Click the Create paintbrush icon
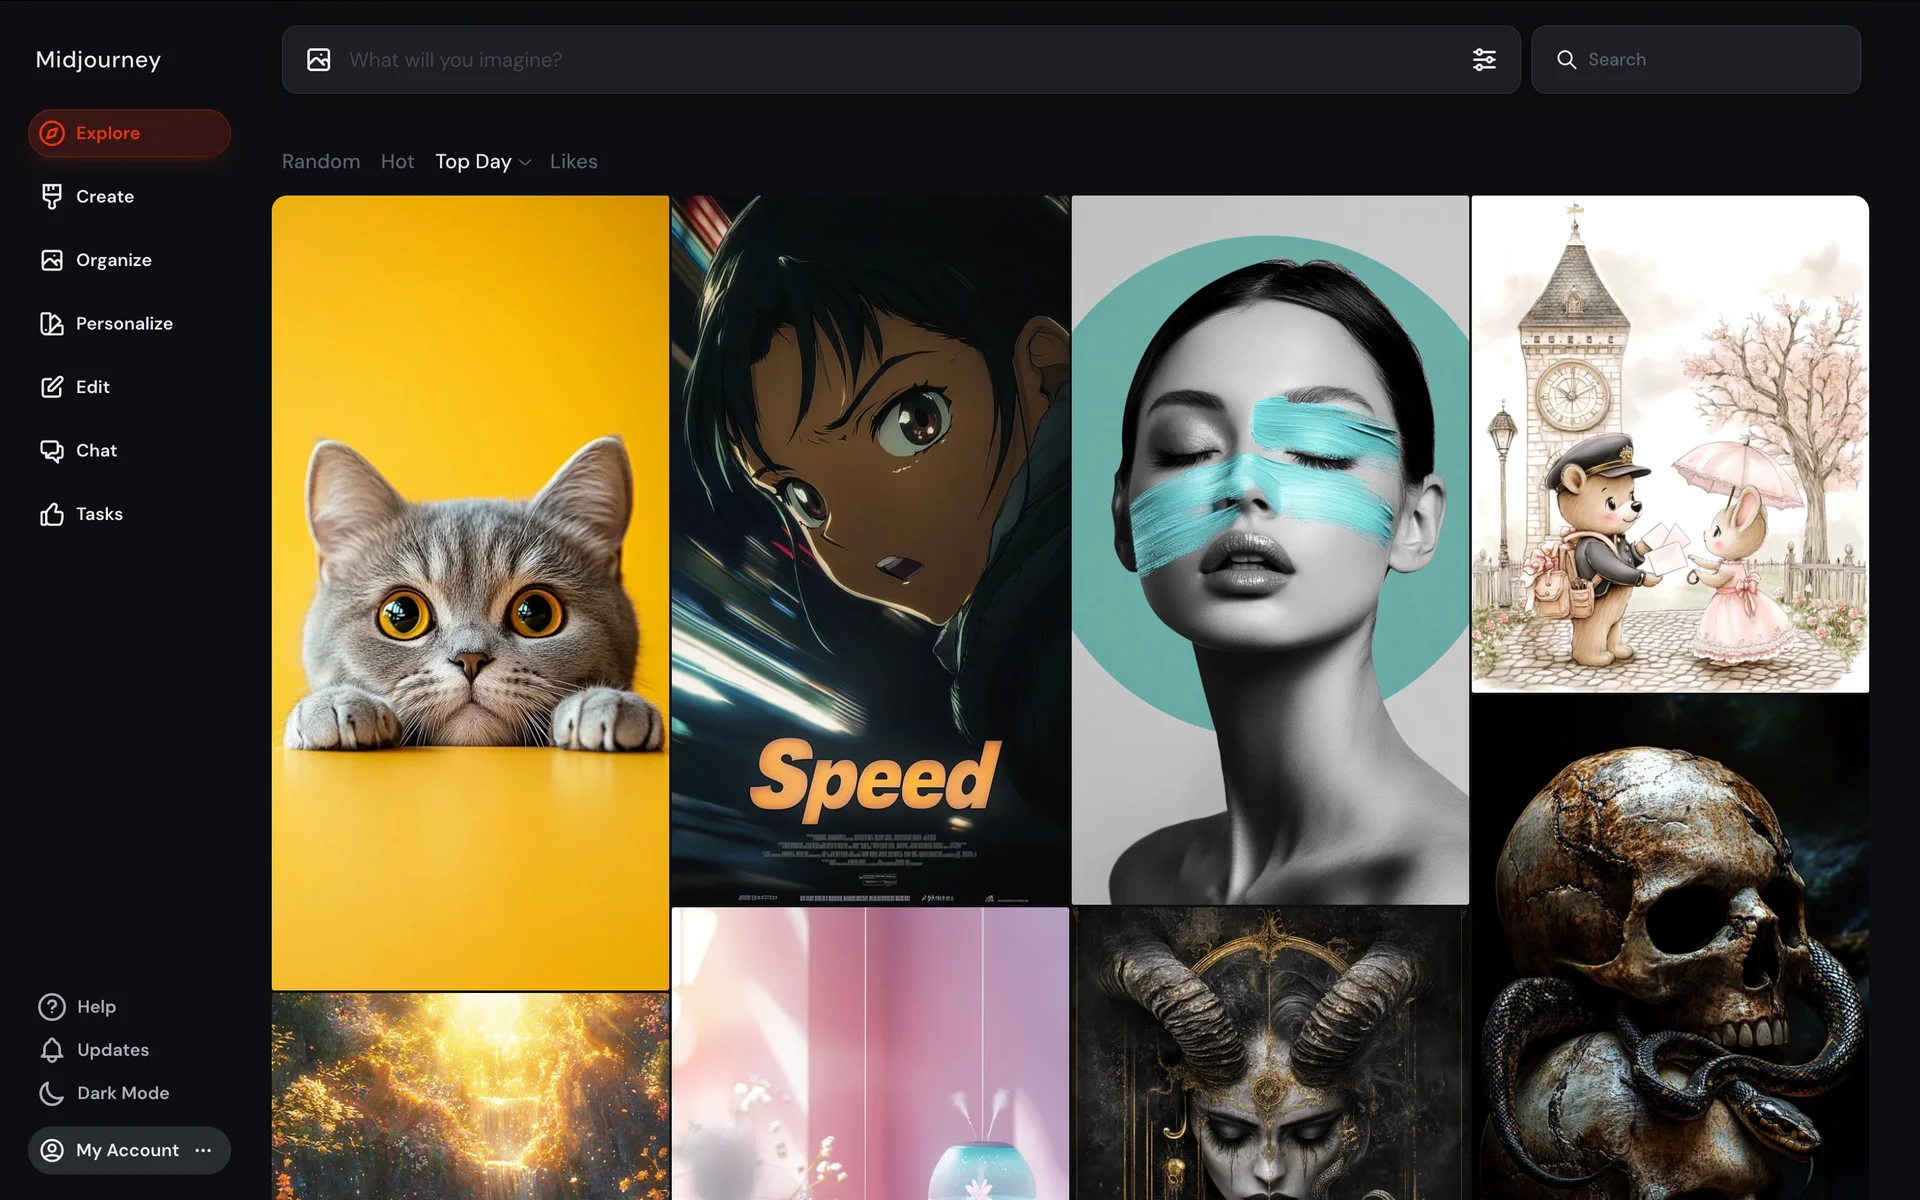 click(52, 197)
